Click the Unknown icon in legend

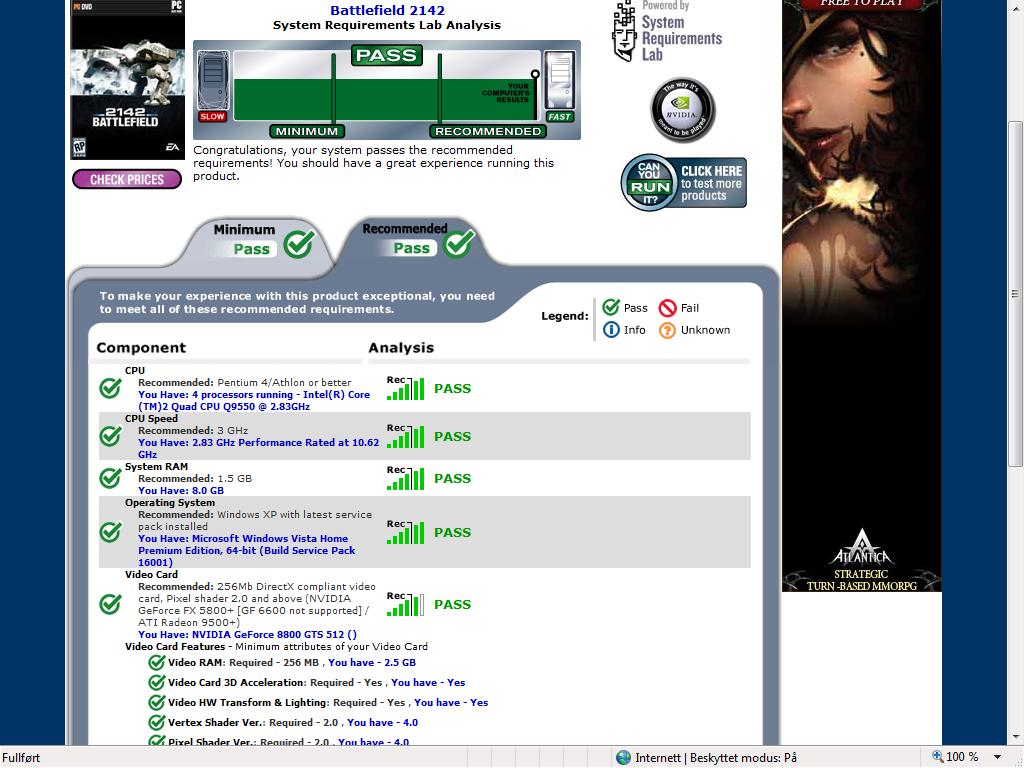667,330
